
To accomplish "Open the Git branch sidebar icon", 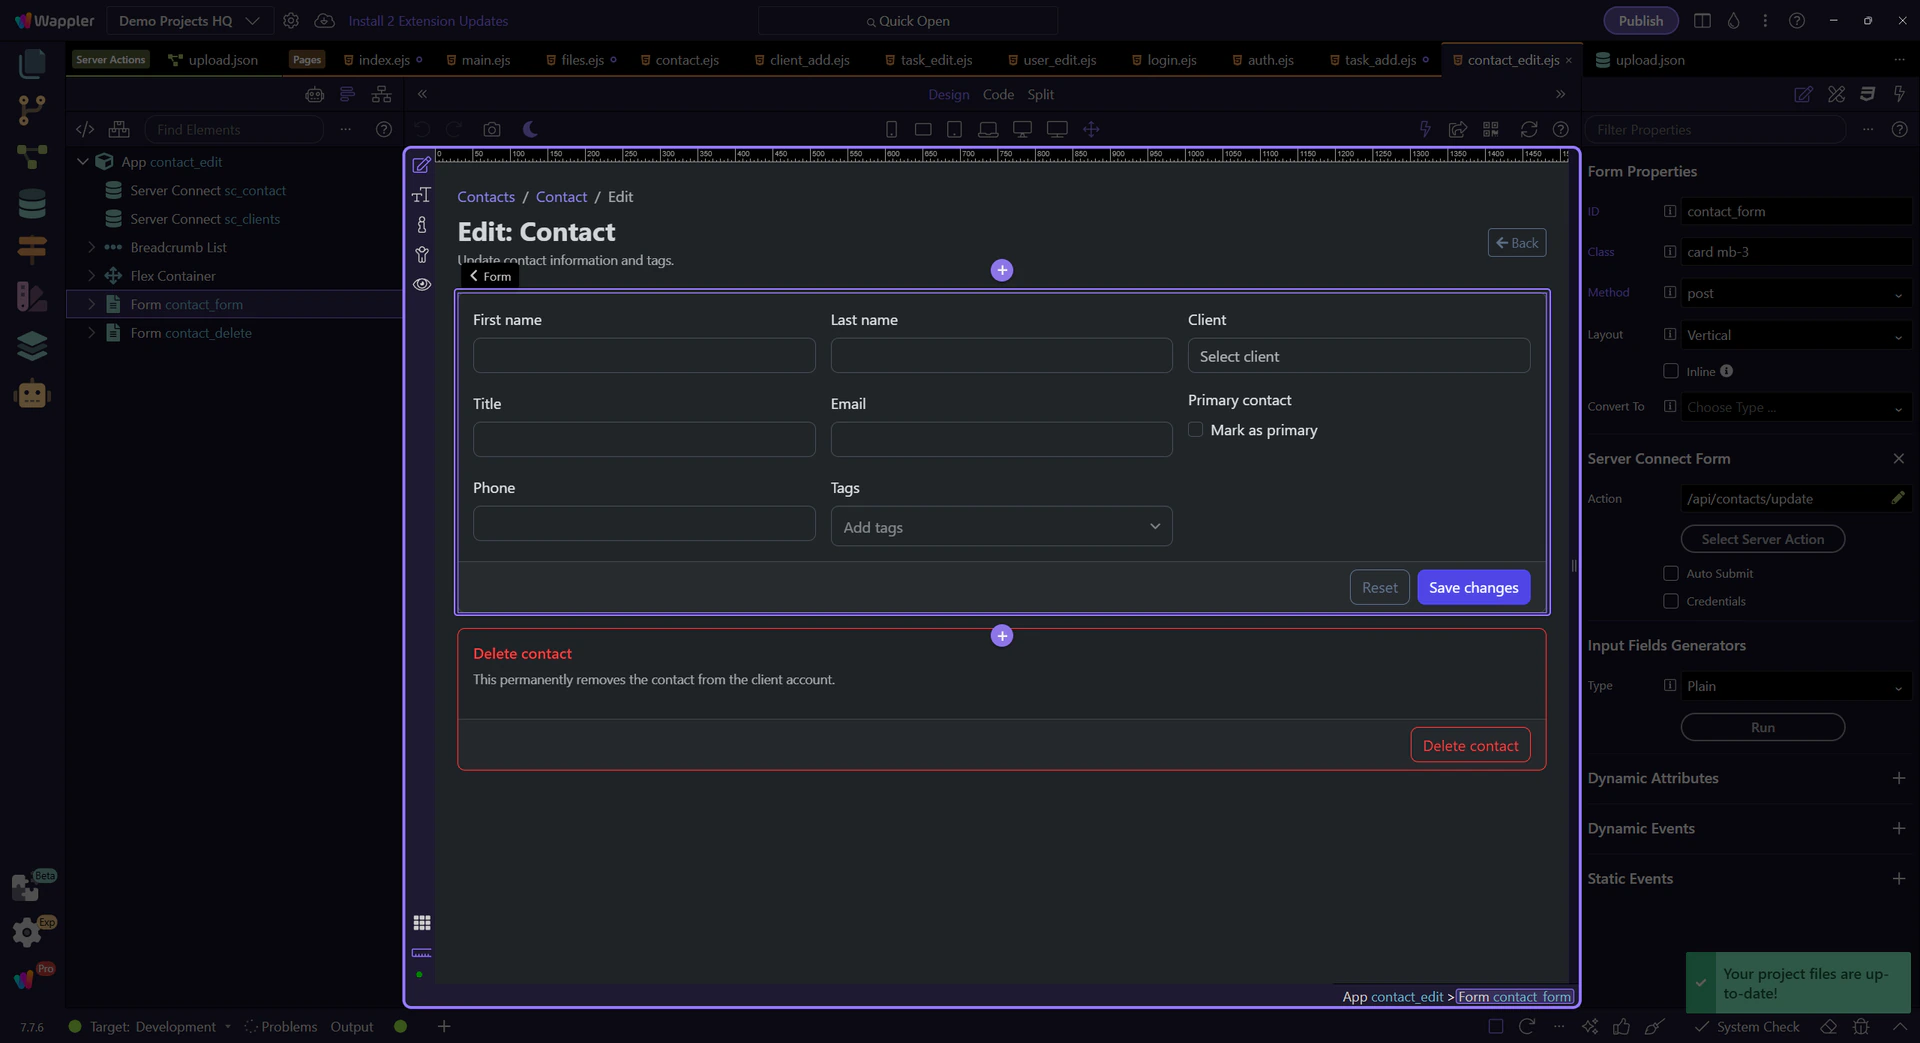I will click(32, 110).
